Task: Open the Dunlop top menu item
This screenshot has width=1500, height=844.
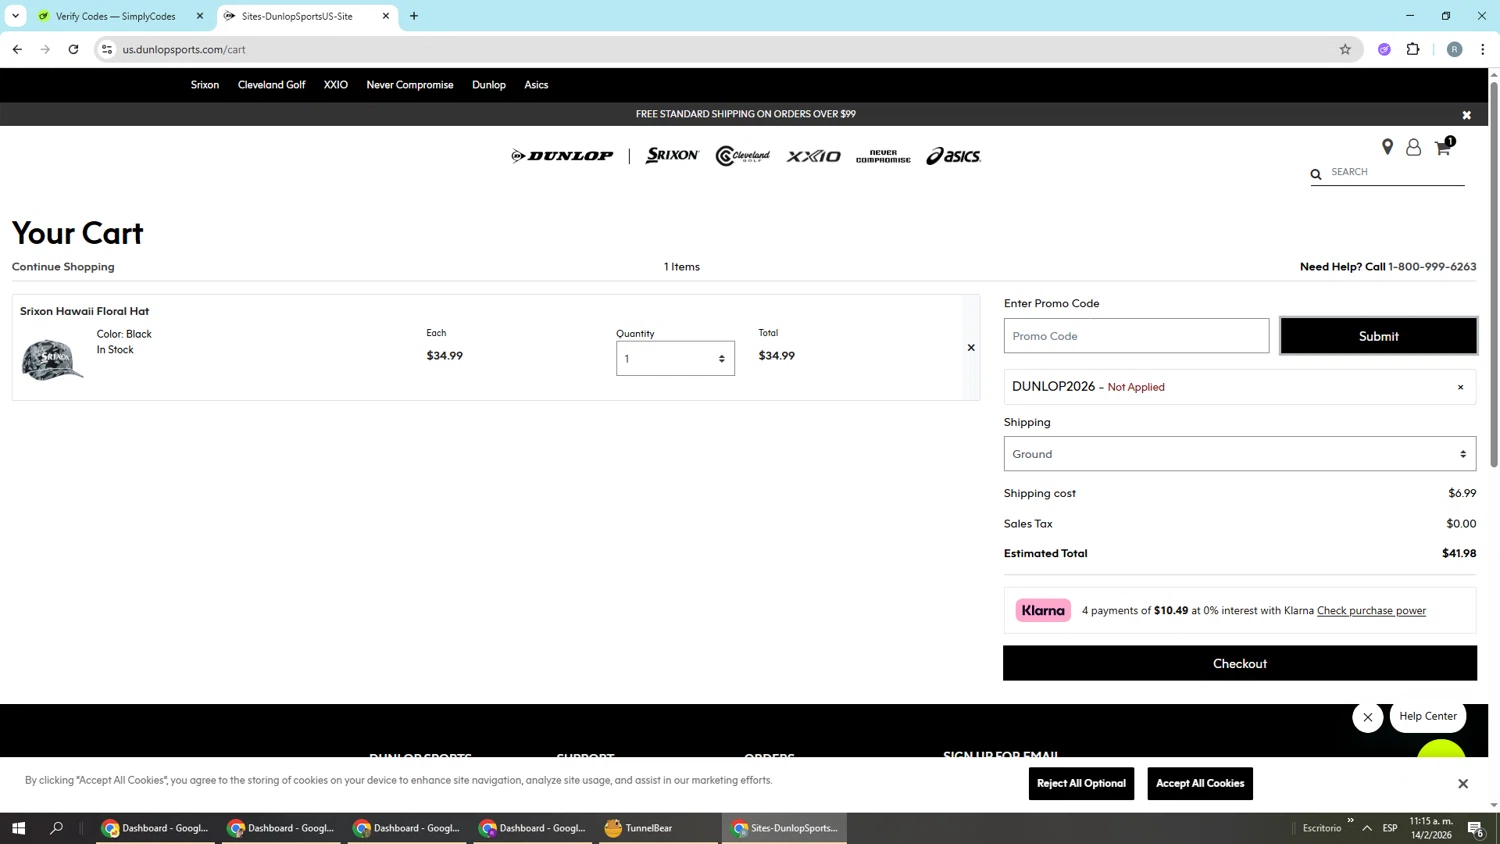Action: [489, 85]
